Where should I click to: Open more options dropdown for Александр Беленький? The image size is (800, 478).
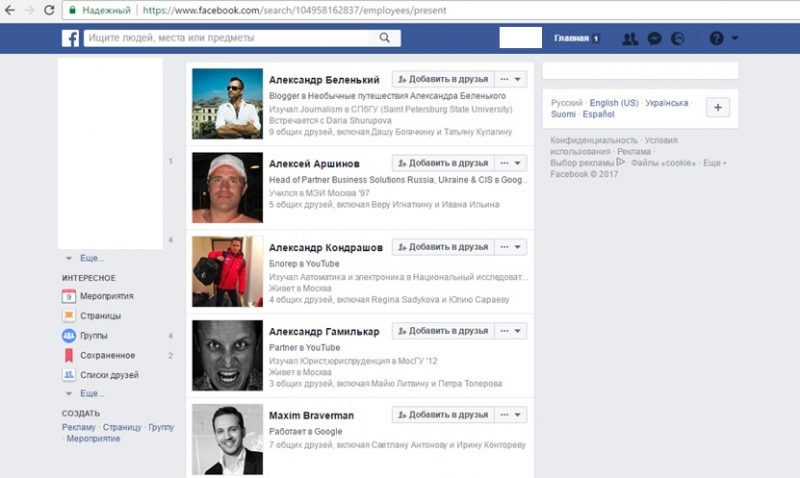coord(511,79)
